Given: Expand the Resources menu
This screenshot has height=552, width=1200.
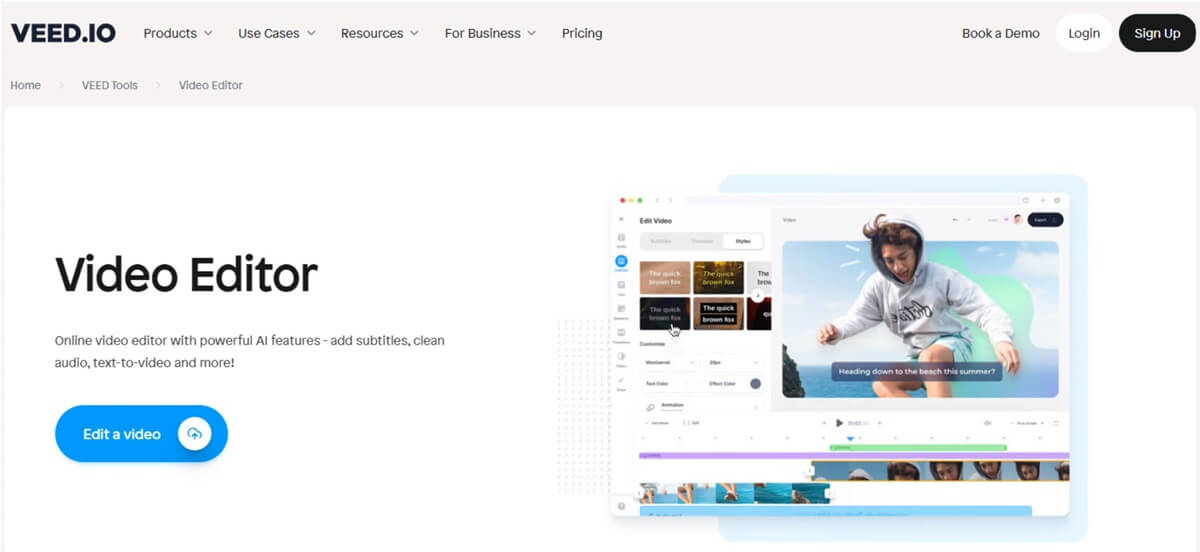Looking at the screenshot, I should (x=380, y=33).
